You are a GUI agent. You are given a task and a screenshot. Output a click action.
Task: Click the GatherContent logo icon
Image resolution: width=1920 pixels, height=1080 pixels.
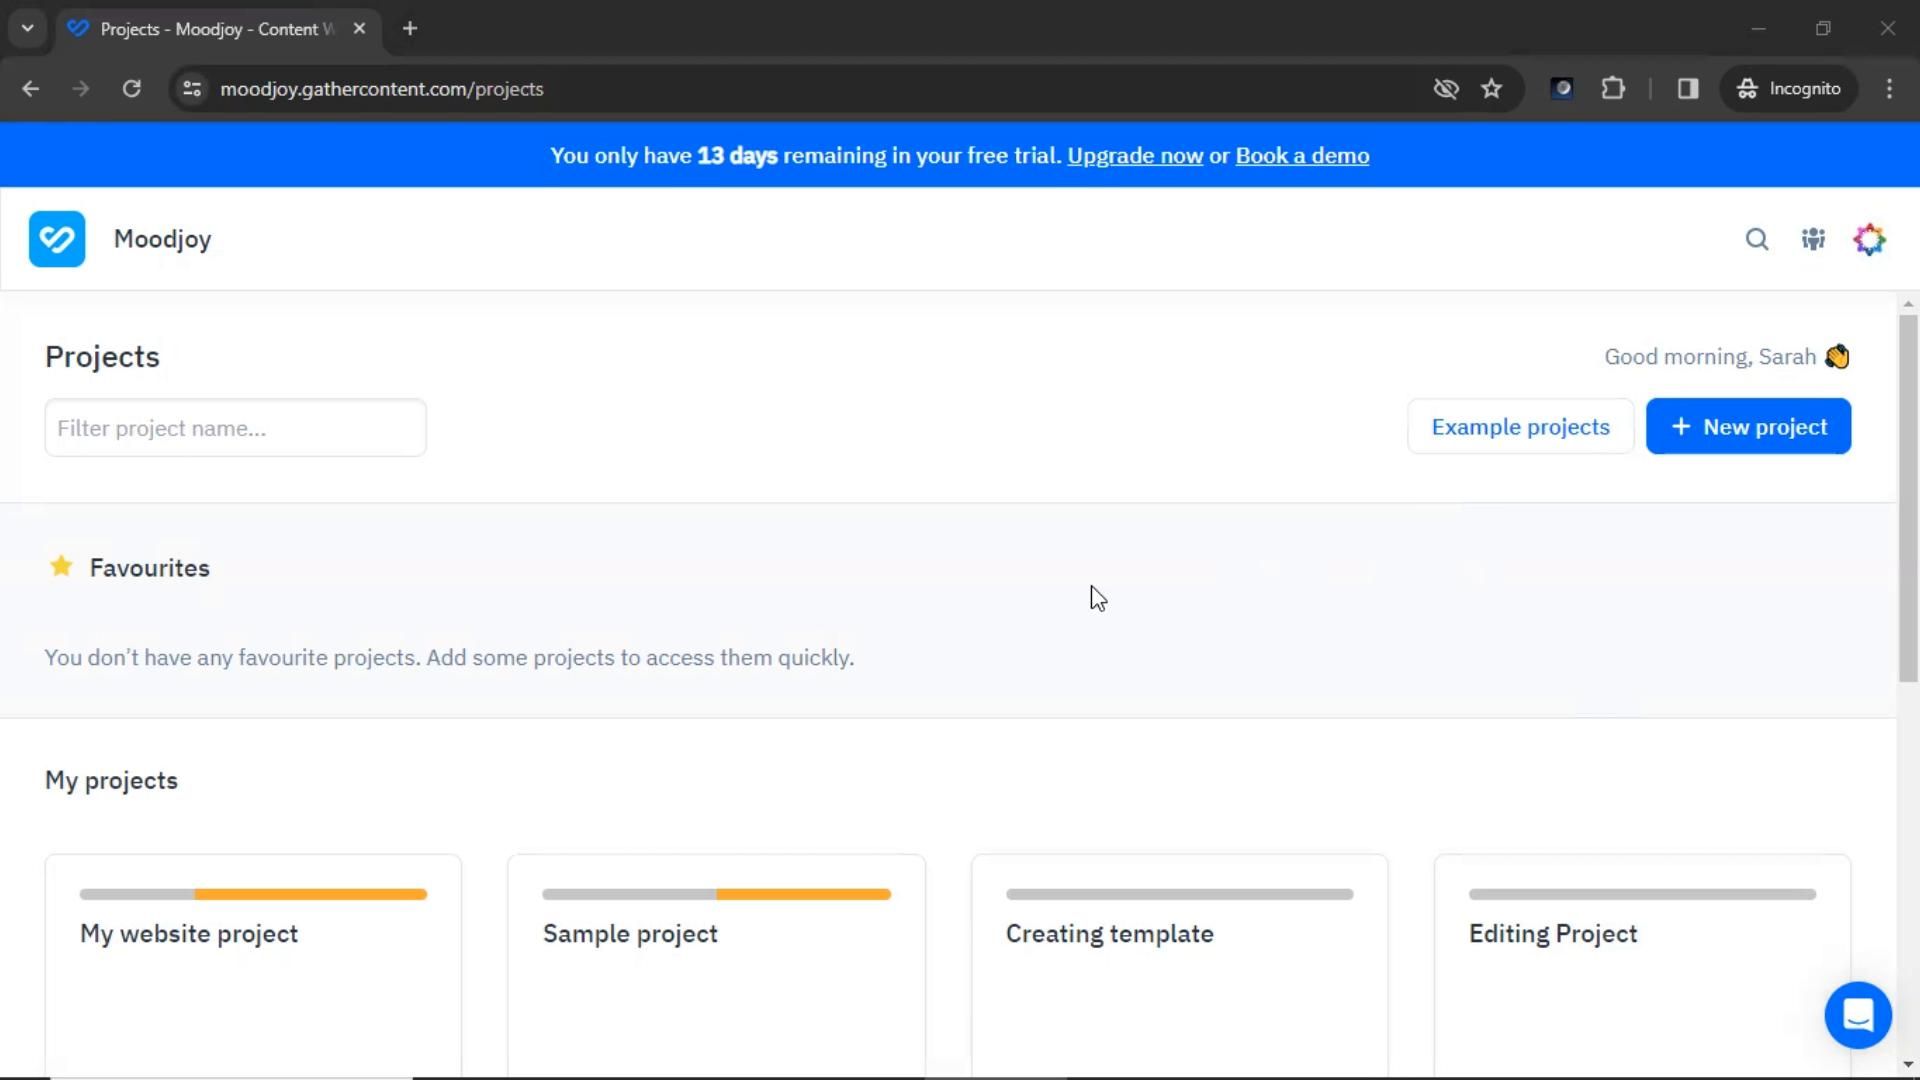click(57, 239)
